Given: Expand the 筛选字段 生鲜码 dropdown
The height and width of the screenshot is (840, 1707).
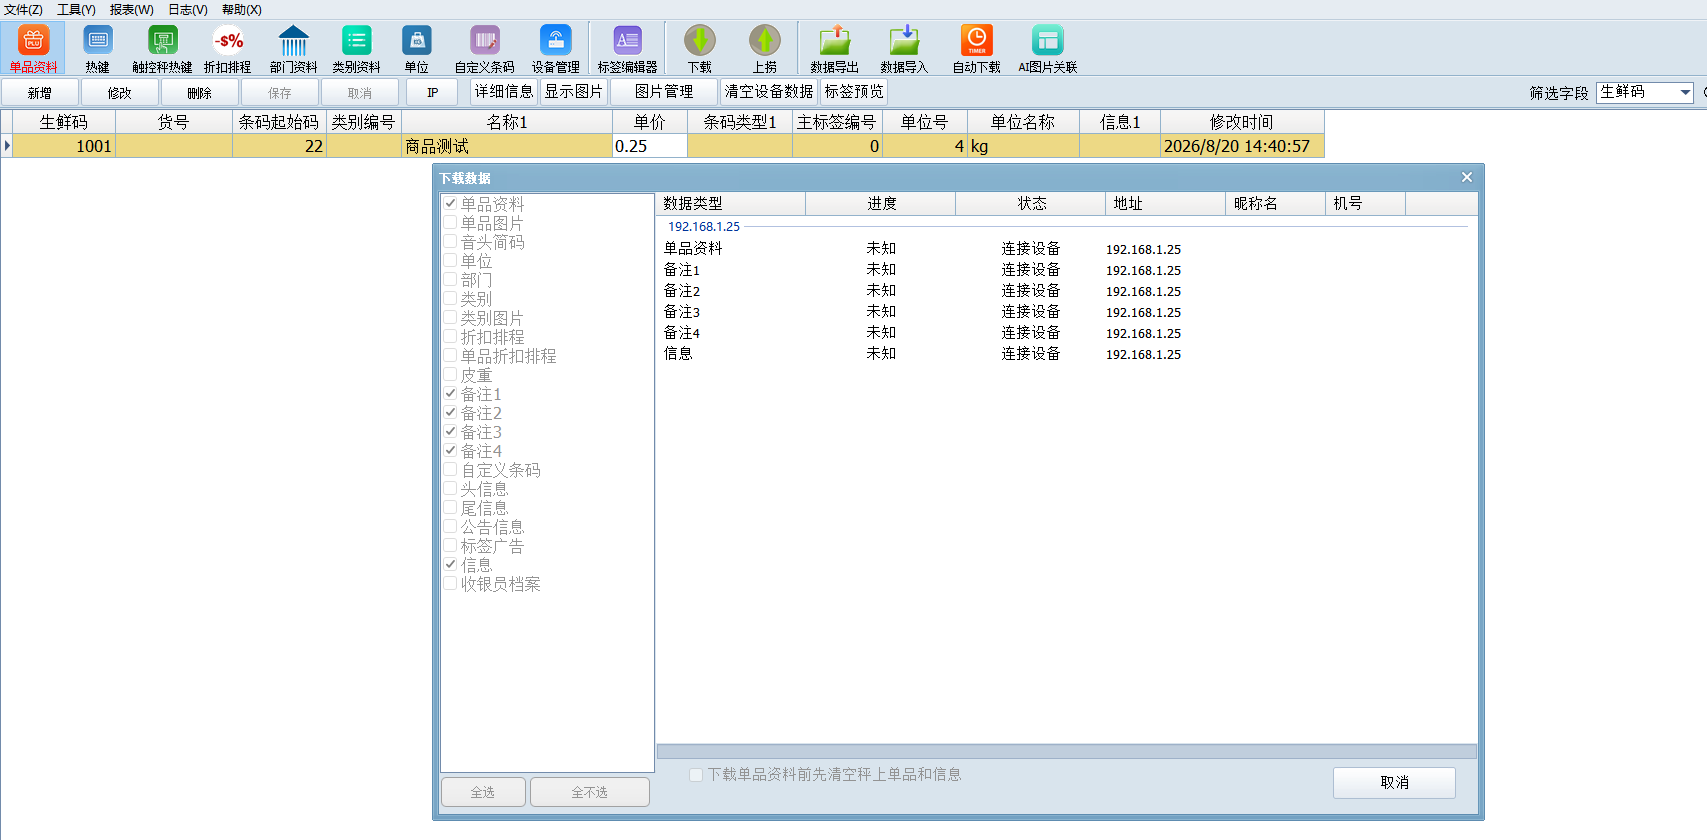Looking at the screenshot, I should (x=1685, y=92).
